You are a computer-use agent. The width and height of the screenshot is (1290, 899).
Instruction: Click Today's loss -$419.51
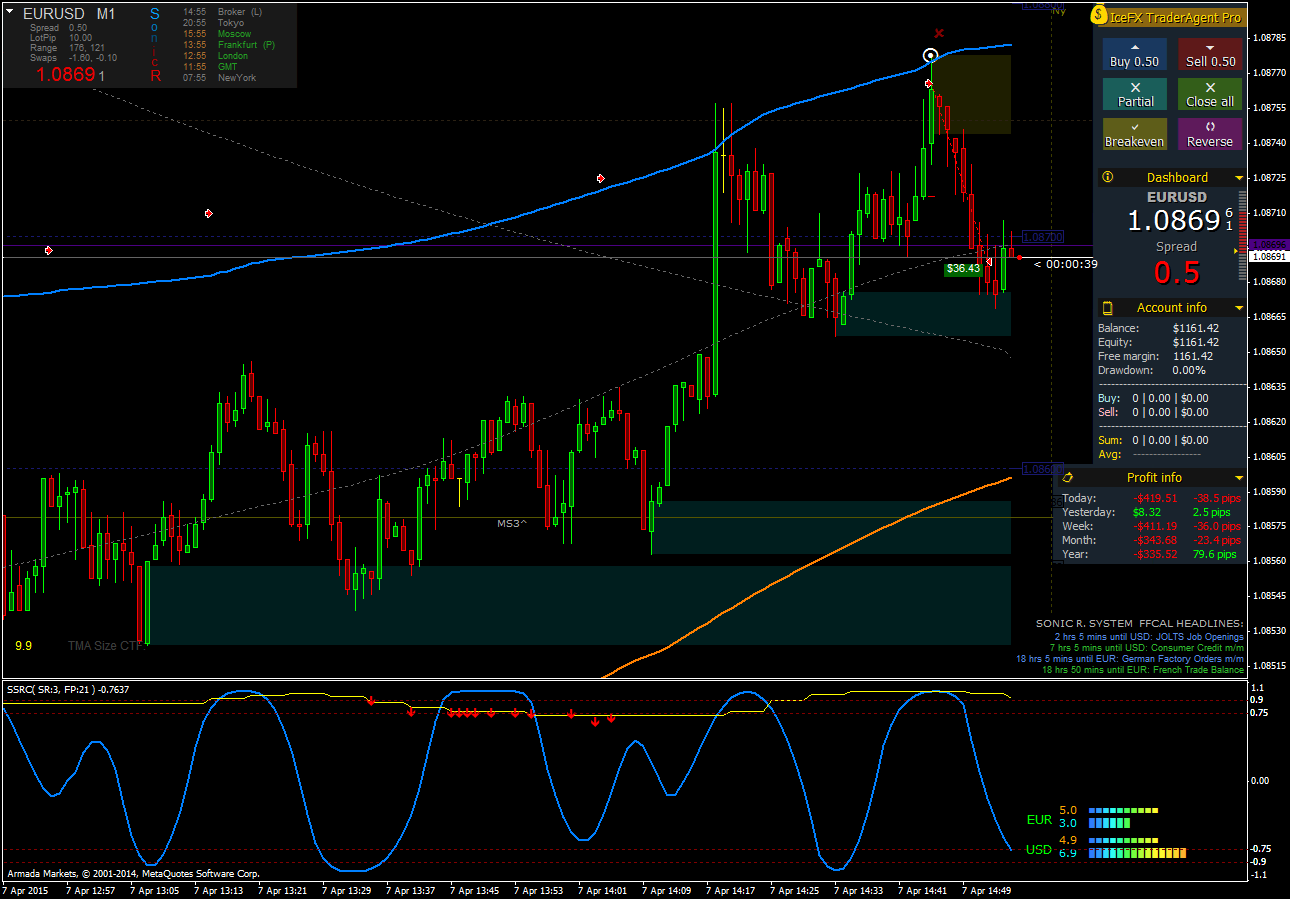click(x=1154, y=498)
